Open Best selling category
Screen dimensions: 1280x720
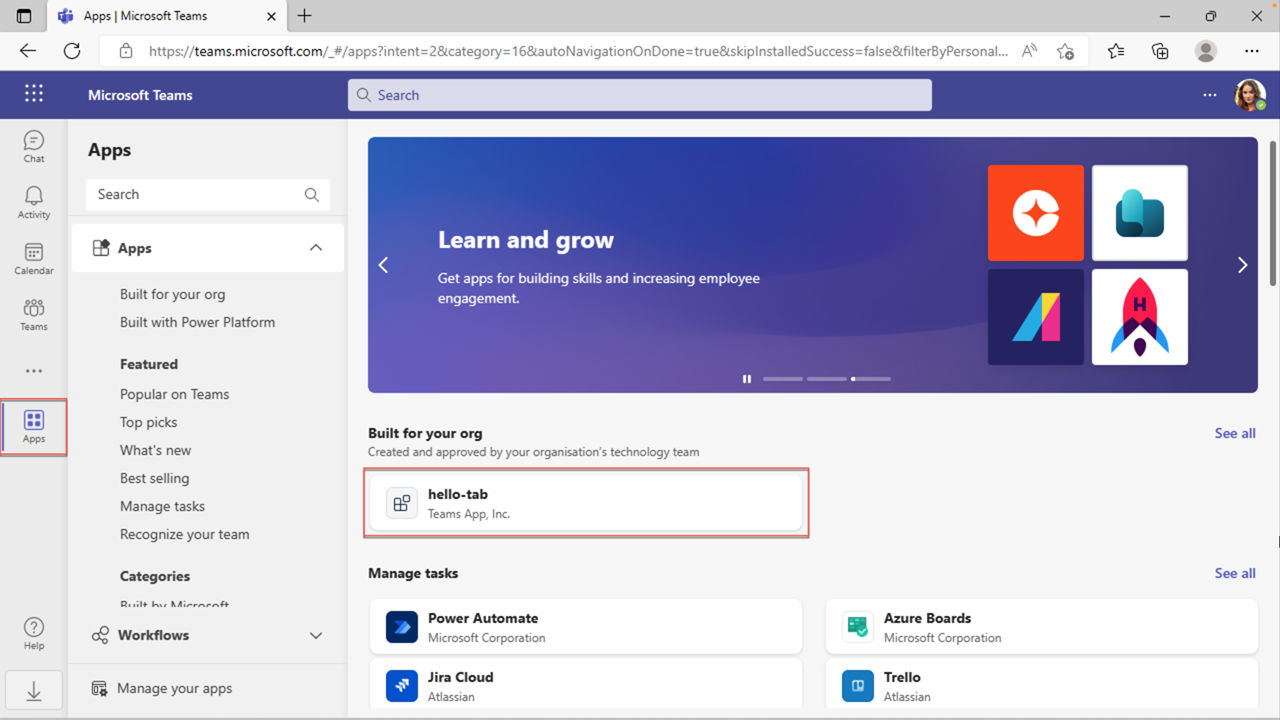coord(154,478)
